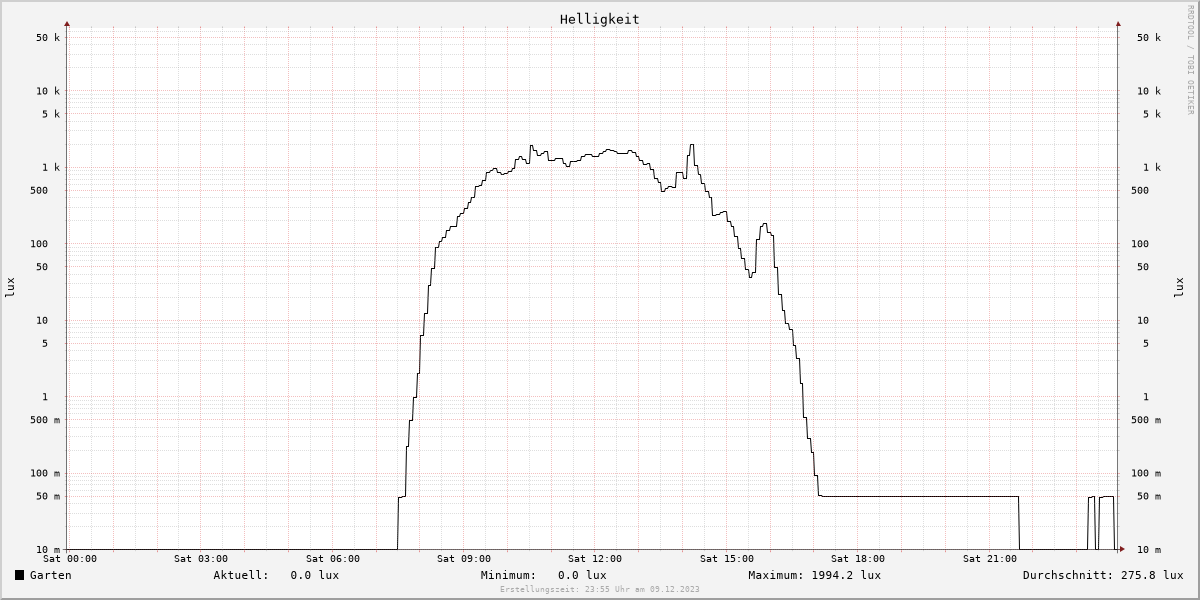Image resolution: width=1200 pixels, height=600 pixels.
Task: Click the 'lux' unit label on right axis
Action: 1180,287
